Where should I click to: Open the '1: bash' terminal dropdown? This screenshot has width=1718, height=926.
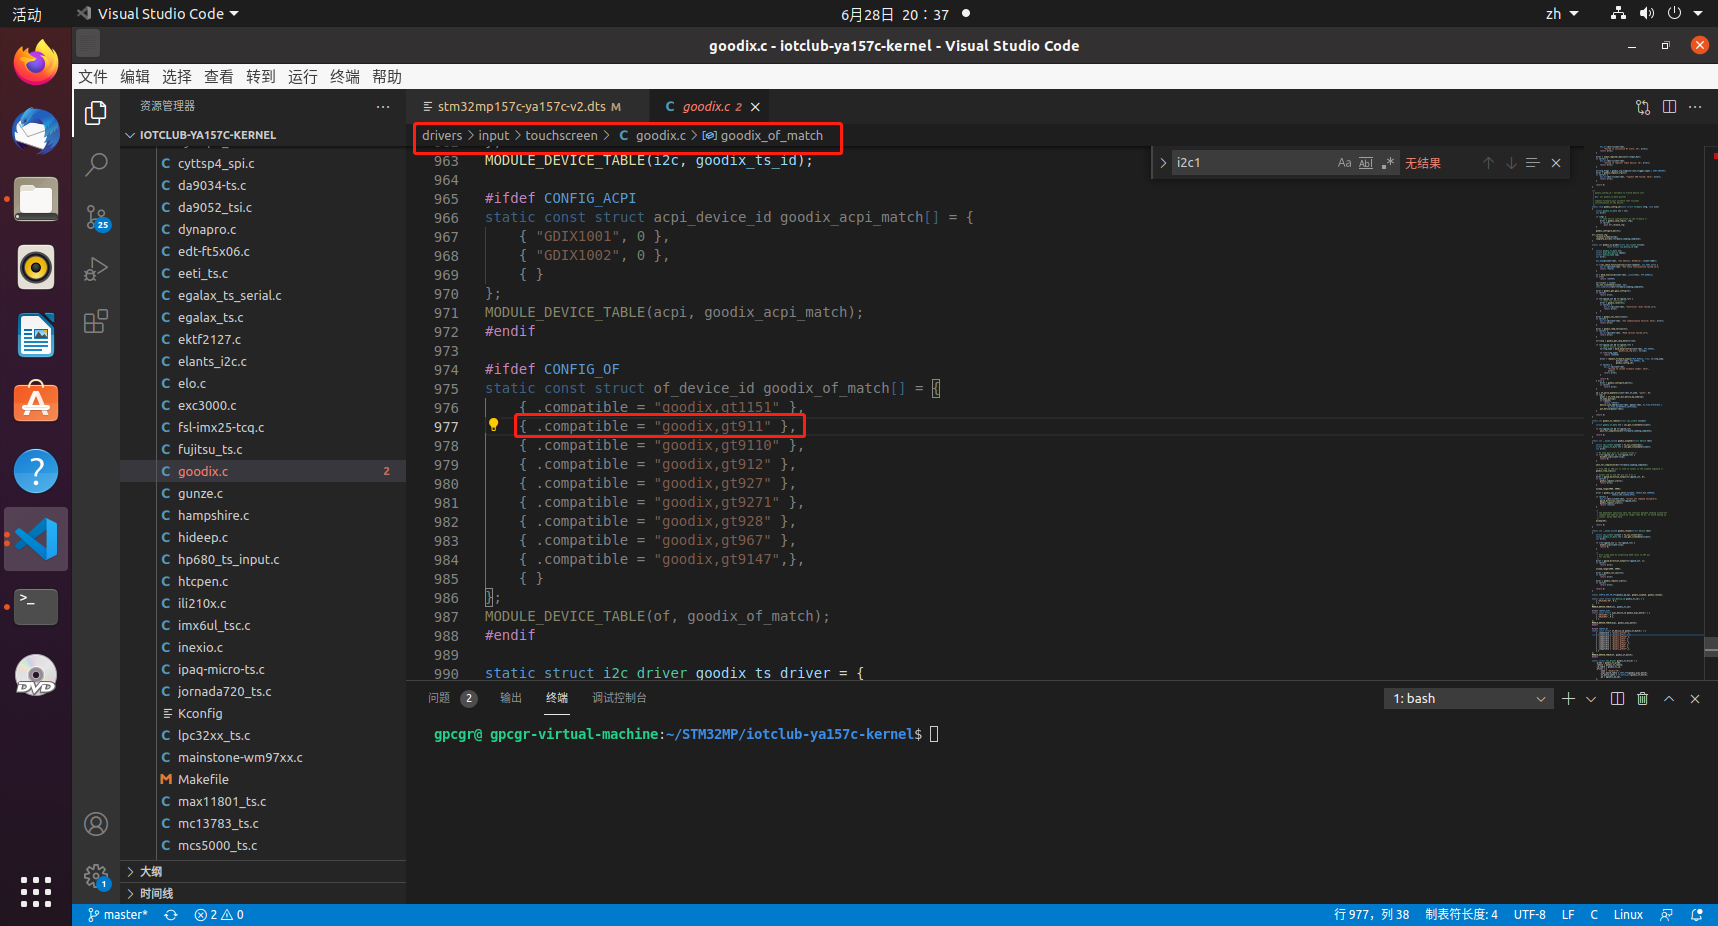(1469, 699)
